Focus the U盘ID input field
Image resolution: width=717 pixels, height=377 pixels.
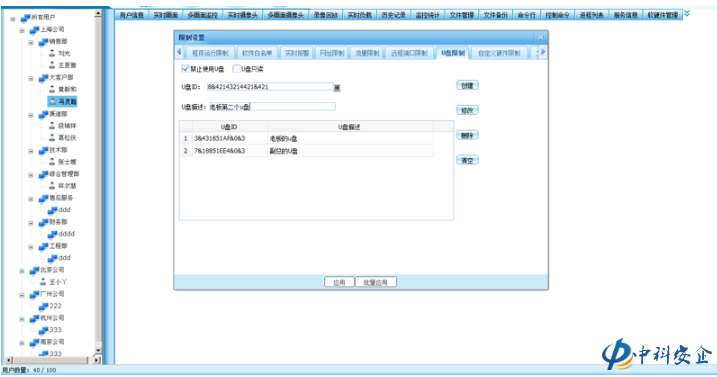tap(269, 87)
